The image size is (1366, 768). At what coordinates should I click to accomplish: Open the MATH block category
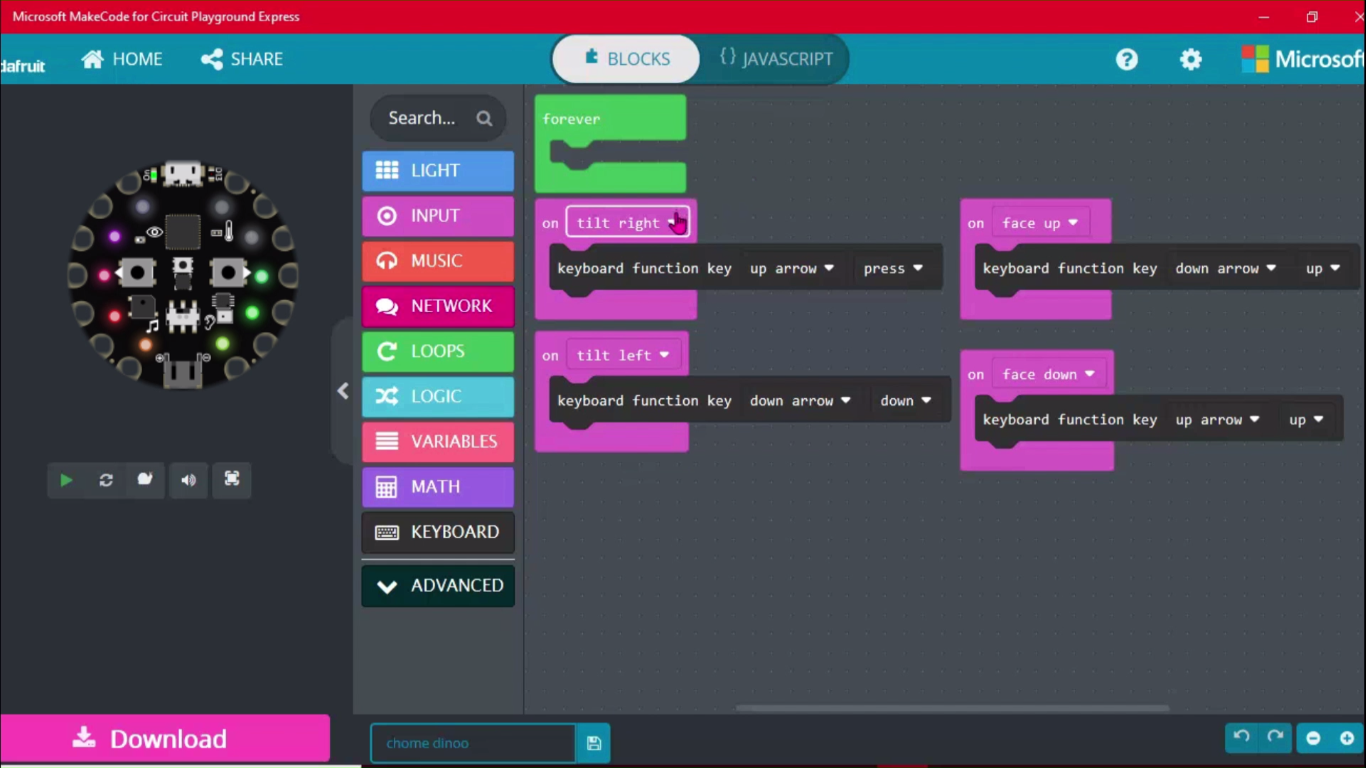(438, 487)
